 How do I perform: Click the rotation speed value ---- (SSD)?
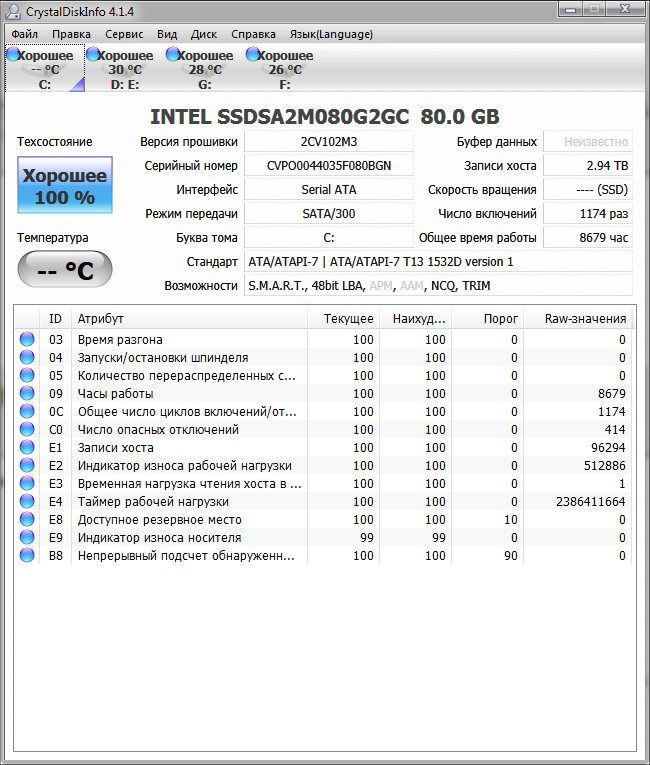tap(588, 189)
